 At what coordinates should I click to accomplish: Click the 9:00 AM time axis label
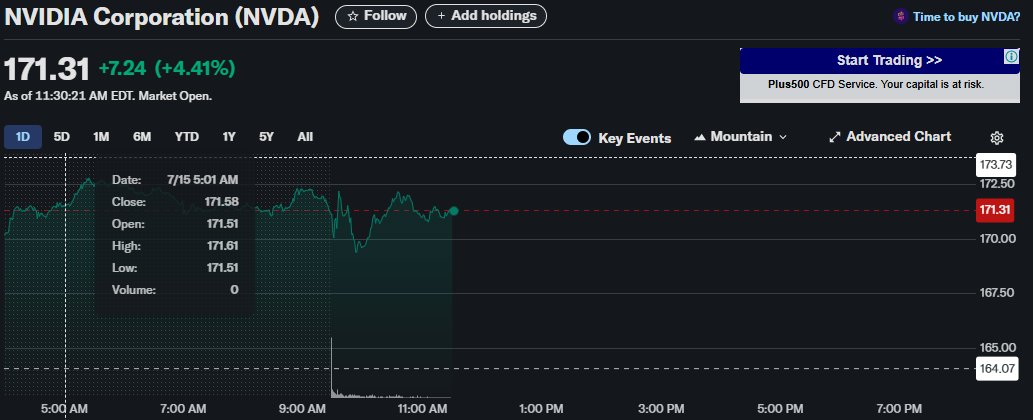(302, 409)
